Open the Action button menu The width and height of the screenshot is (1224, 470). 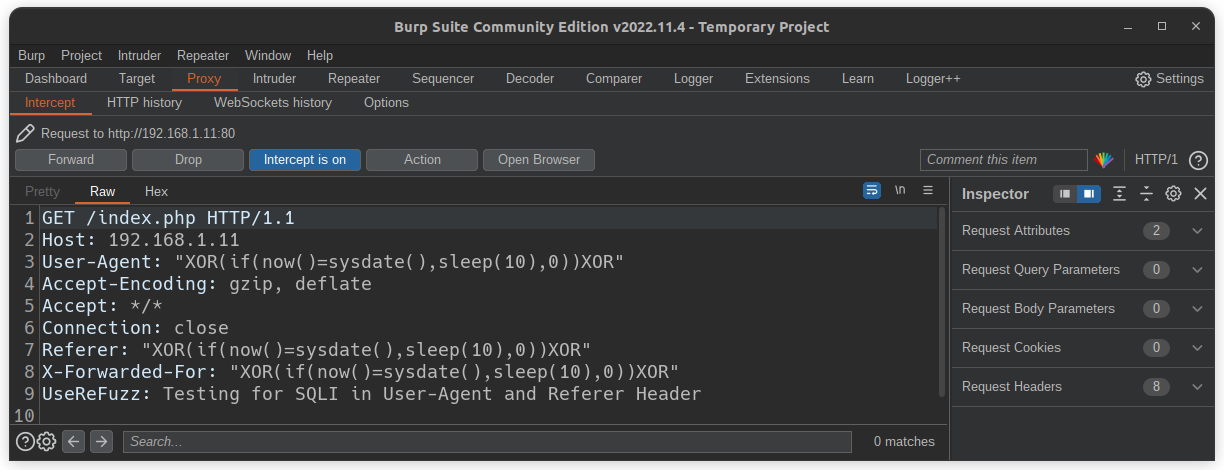(422, 160)
